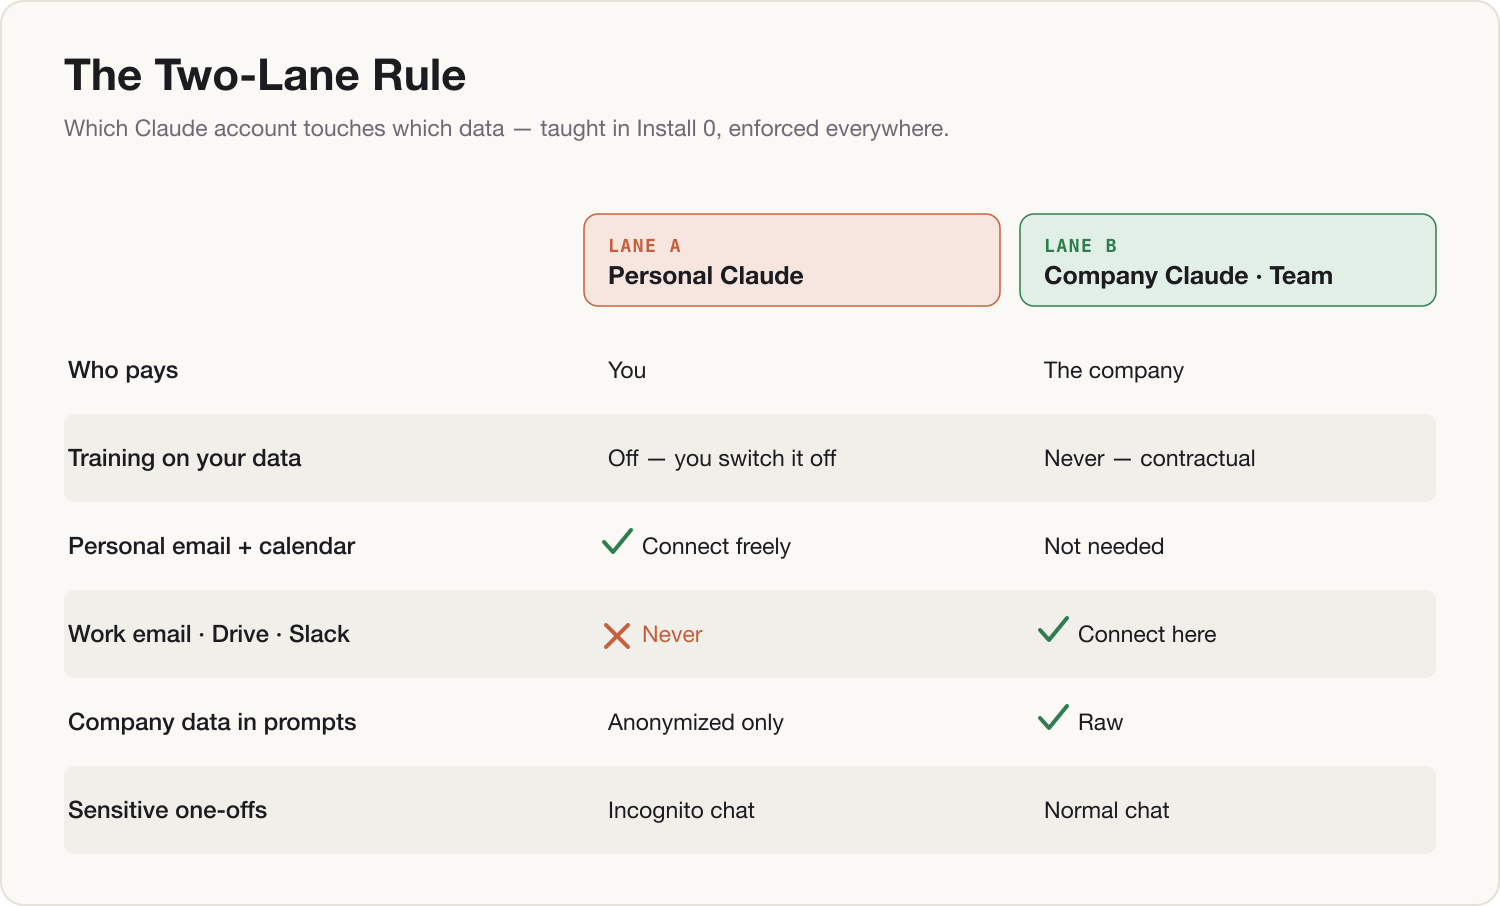This screenshot has height=906, width=1500.
Task: Click The company cell under Lane B
Action: click(x=1113, y=370)
